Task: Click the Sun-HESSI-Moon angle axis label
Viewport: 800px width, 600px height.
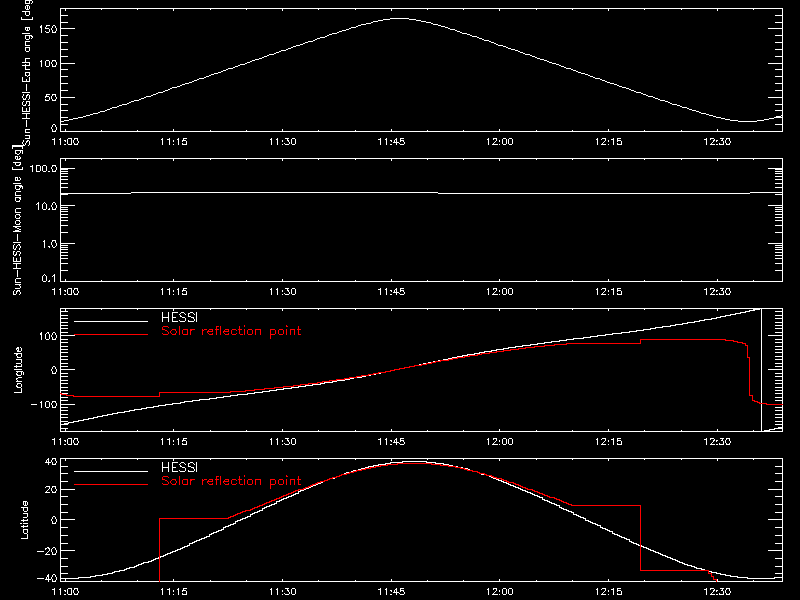Action: click(17, 220)
